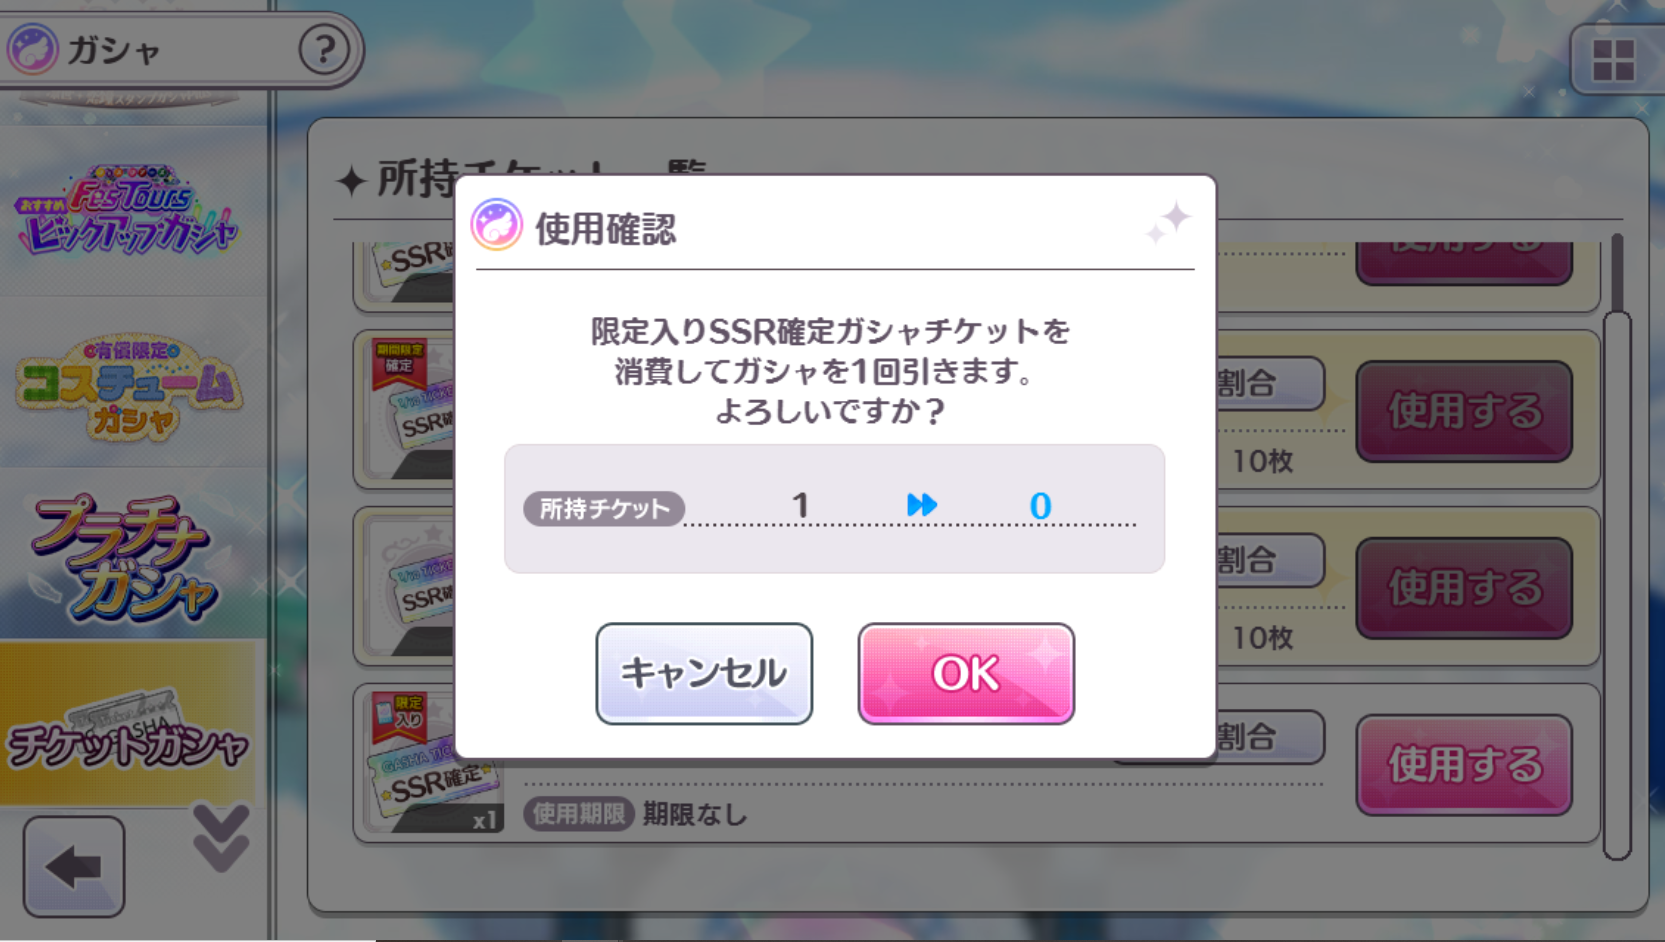Click the ガシャ icon in header

coord(33,49)
